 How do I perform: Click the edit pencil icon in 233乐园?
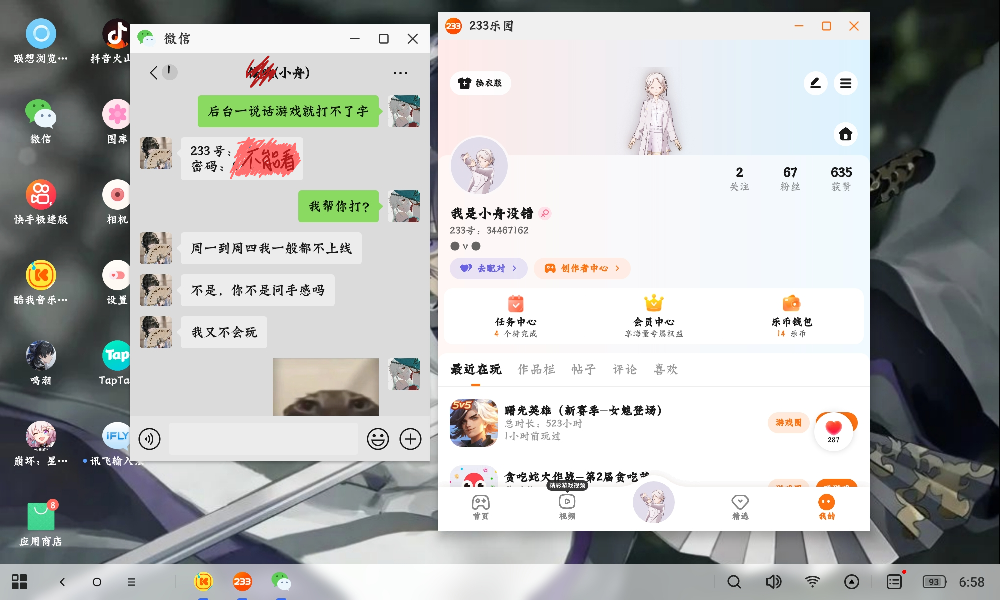(x=815, y=83)
